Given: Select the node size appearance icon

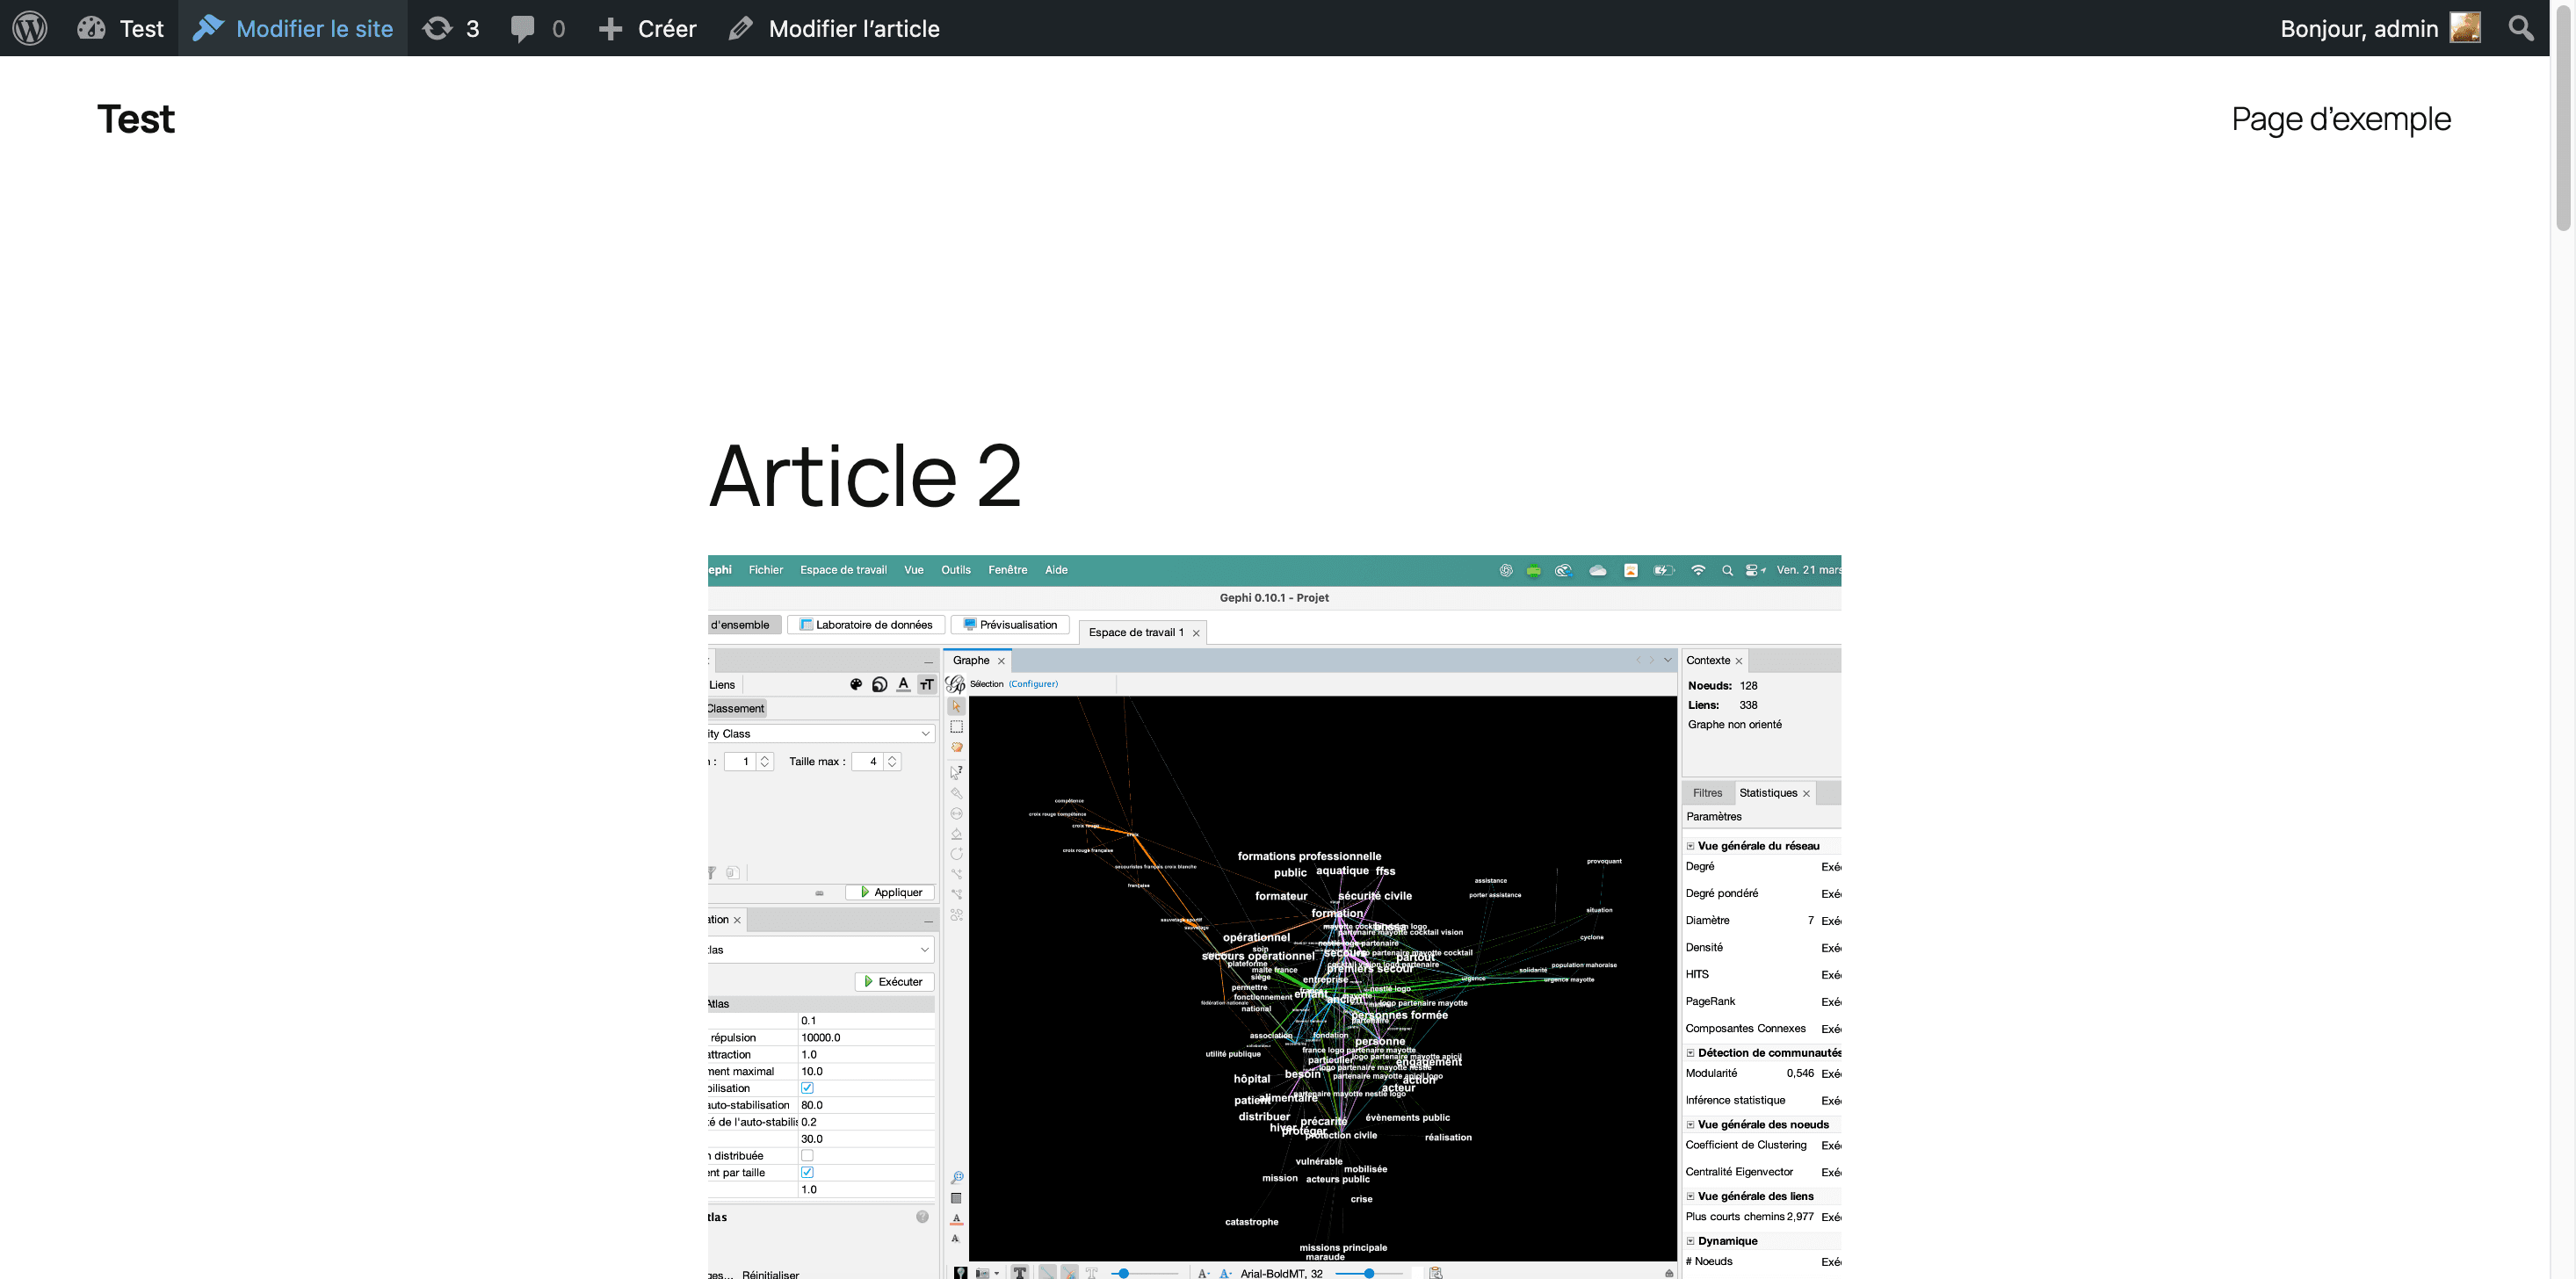Looking at the screenshot, I should 880,685.
